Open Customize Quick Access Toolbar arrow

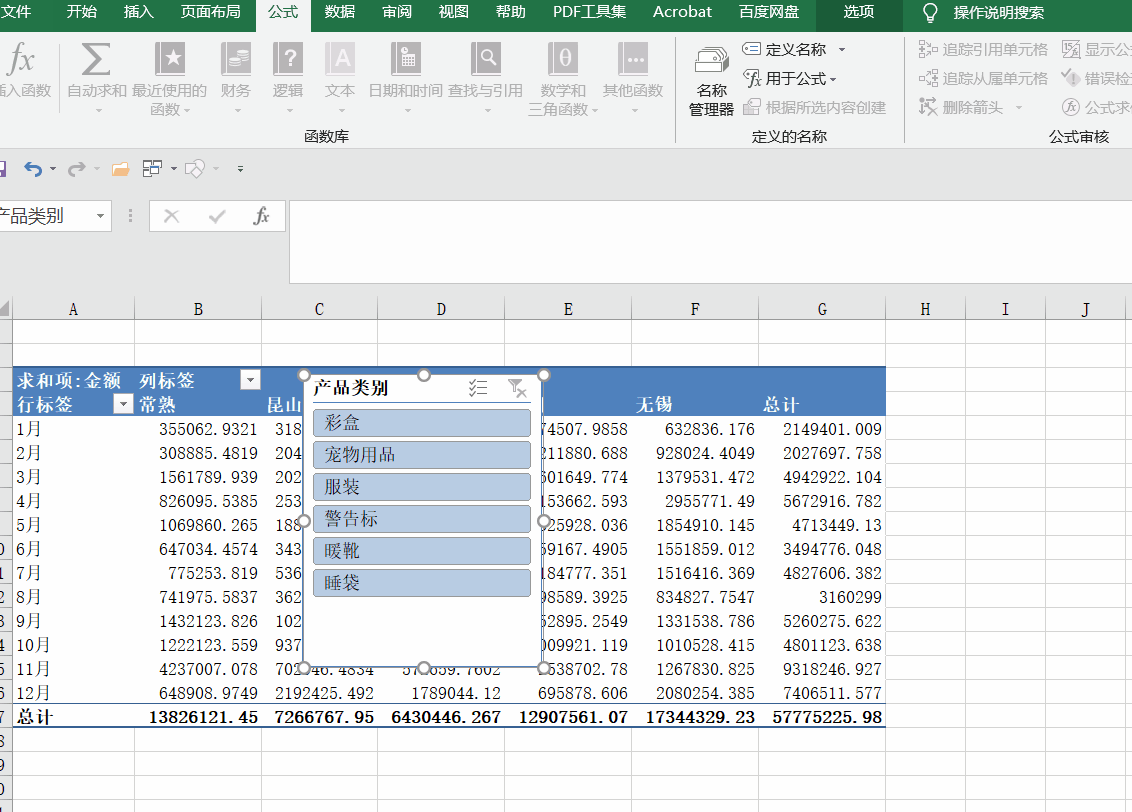240,169
